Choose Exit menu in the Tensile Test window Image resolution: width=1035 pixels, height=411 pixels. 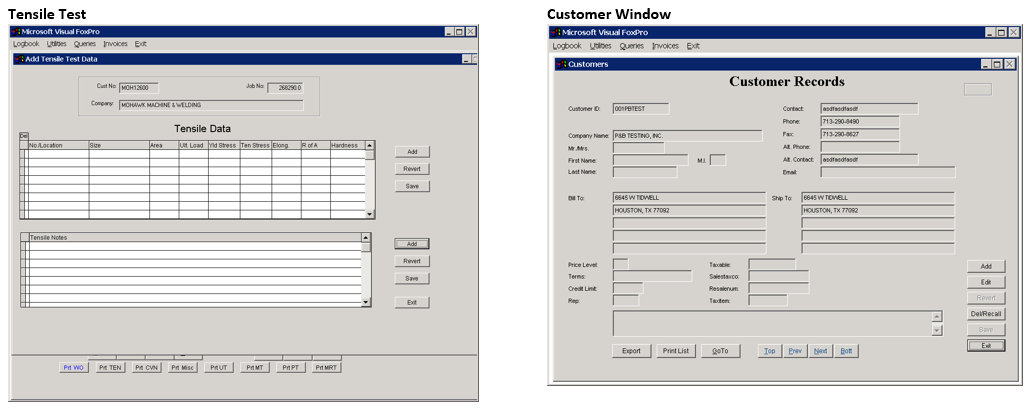141,44
